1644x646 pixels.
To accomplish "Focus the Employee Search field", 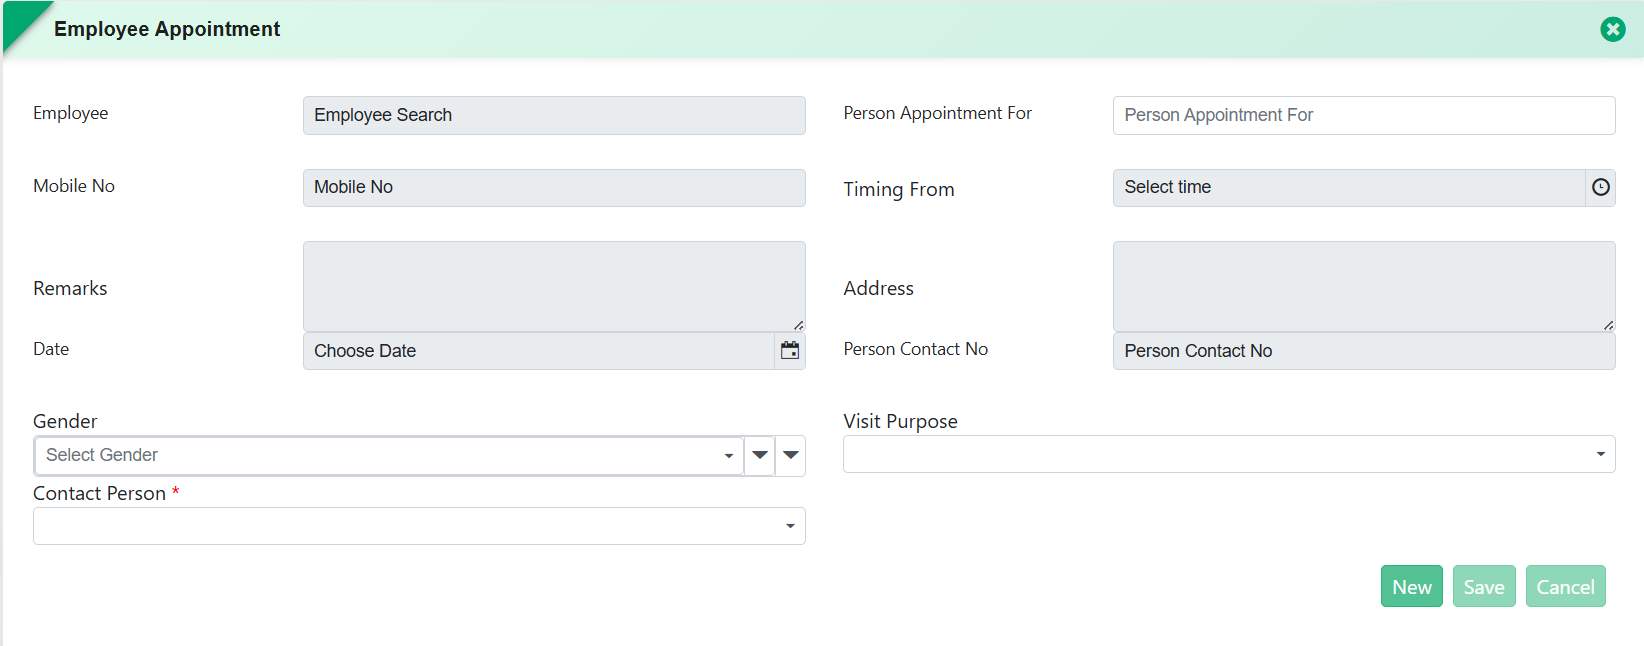I will [x=553, y=115].
